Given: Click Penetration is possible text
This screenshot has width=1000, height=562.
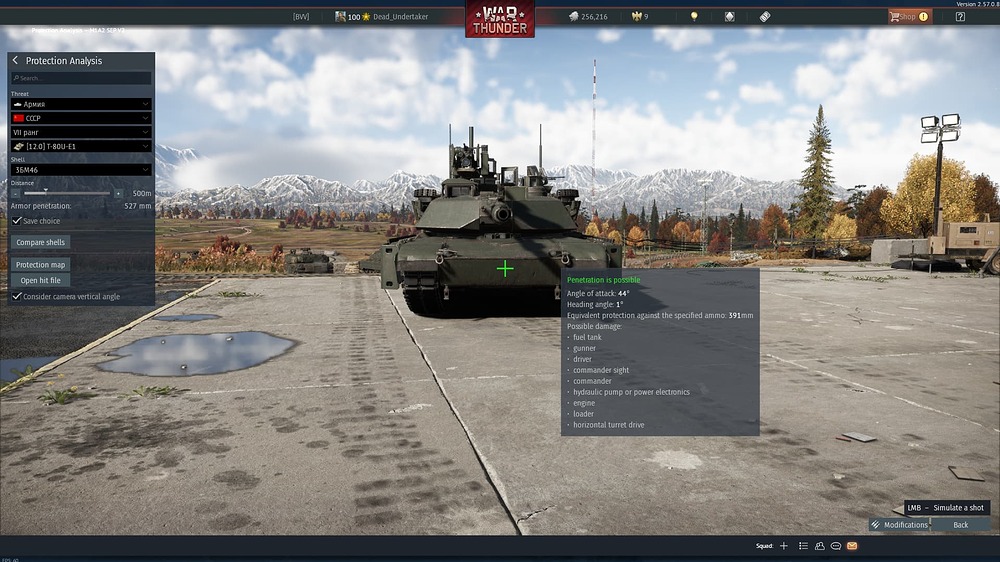Looking at the screenshot, I should point(603,279).
